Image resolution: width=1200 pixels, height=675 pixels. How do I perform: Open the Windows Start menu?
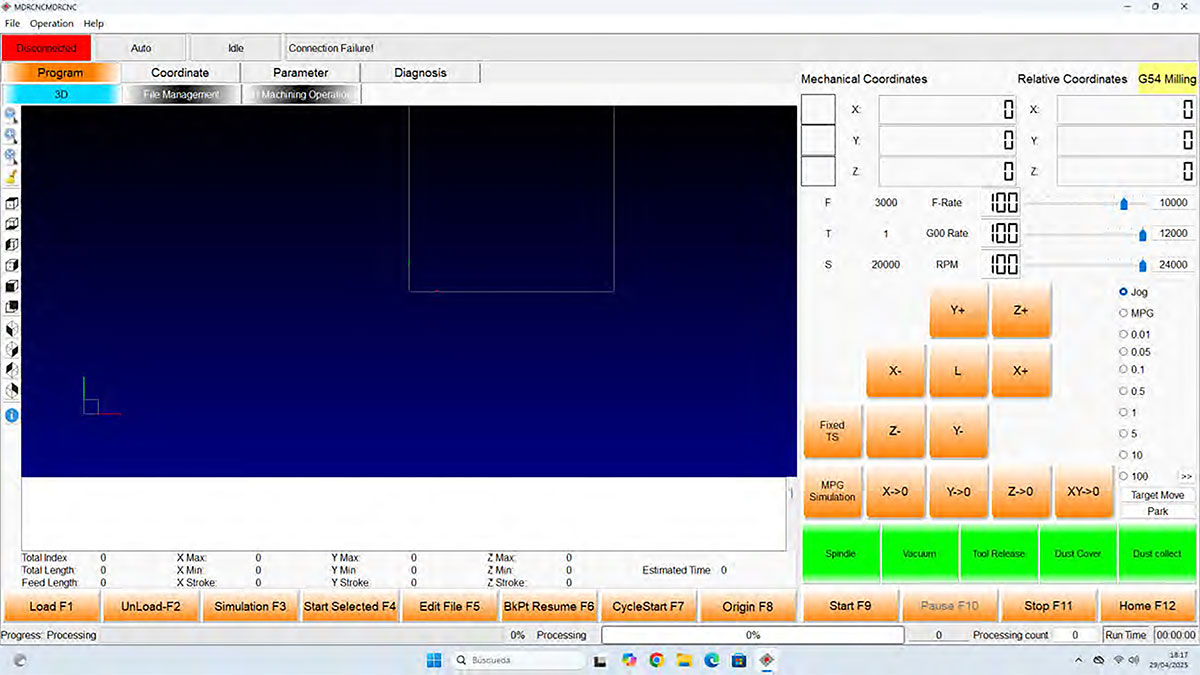[x=434, y=660]
